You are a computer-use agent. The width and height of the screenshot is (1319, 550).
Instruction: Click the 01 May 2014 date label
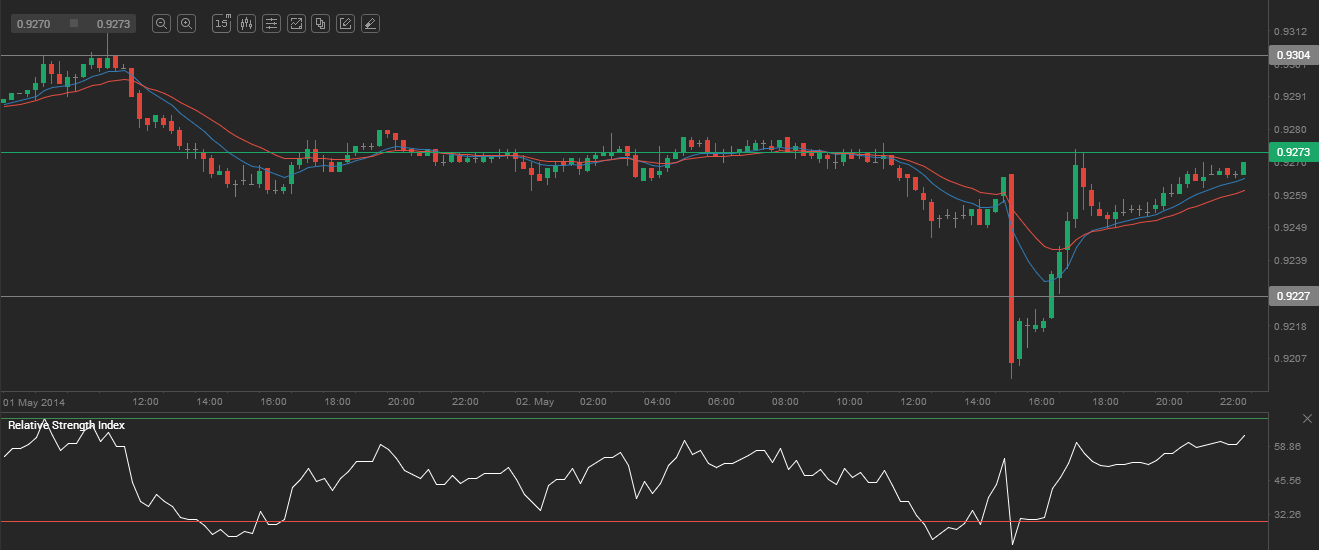tap(34, 401)
